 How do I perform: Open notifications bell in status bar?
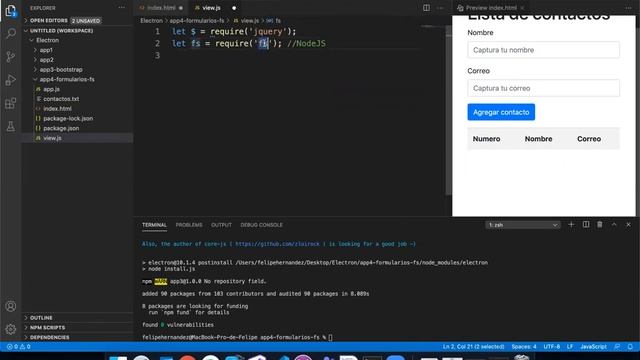pyautogui.click(x=630, y=347)
